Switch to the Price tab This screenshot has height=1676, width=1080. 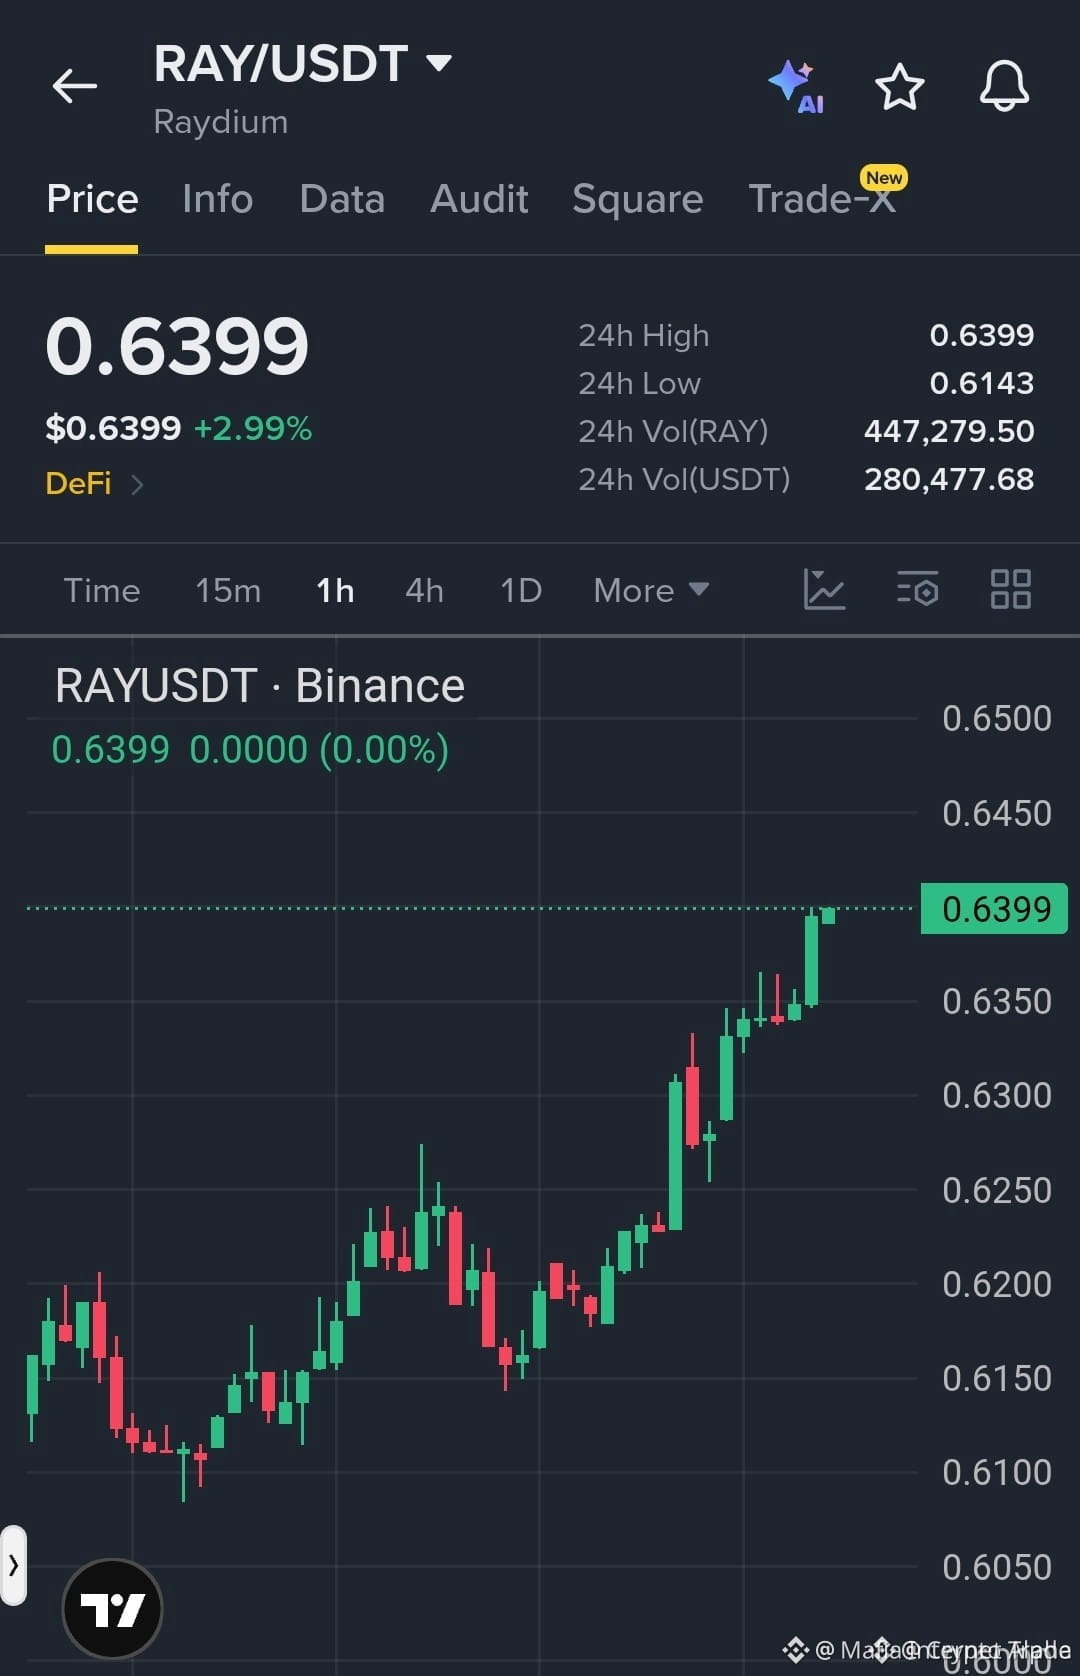[x=92, y=199]
